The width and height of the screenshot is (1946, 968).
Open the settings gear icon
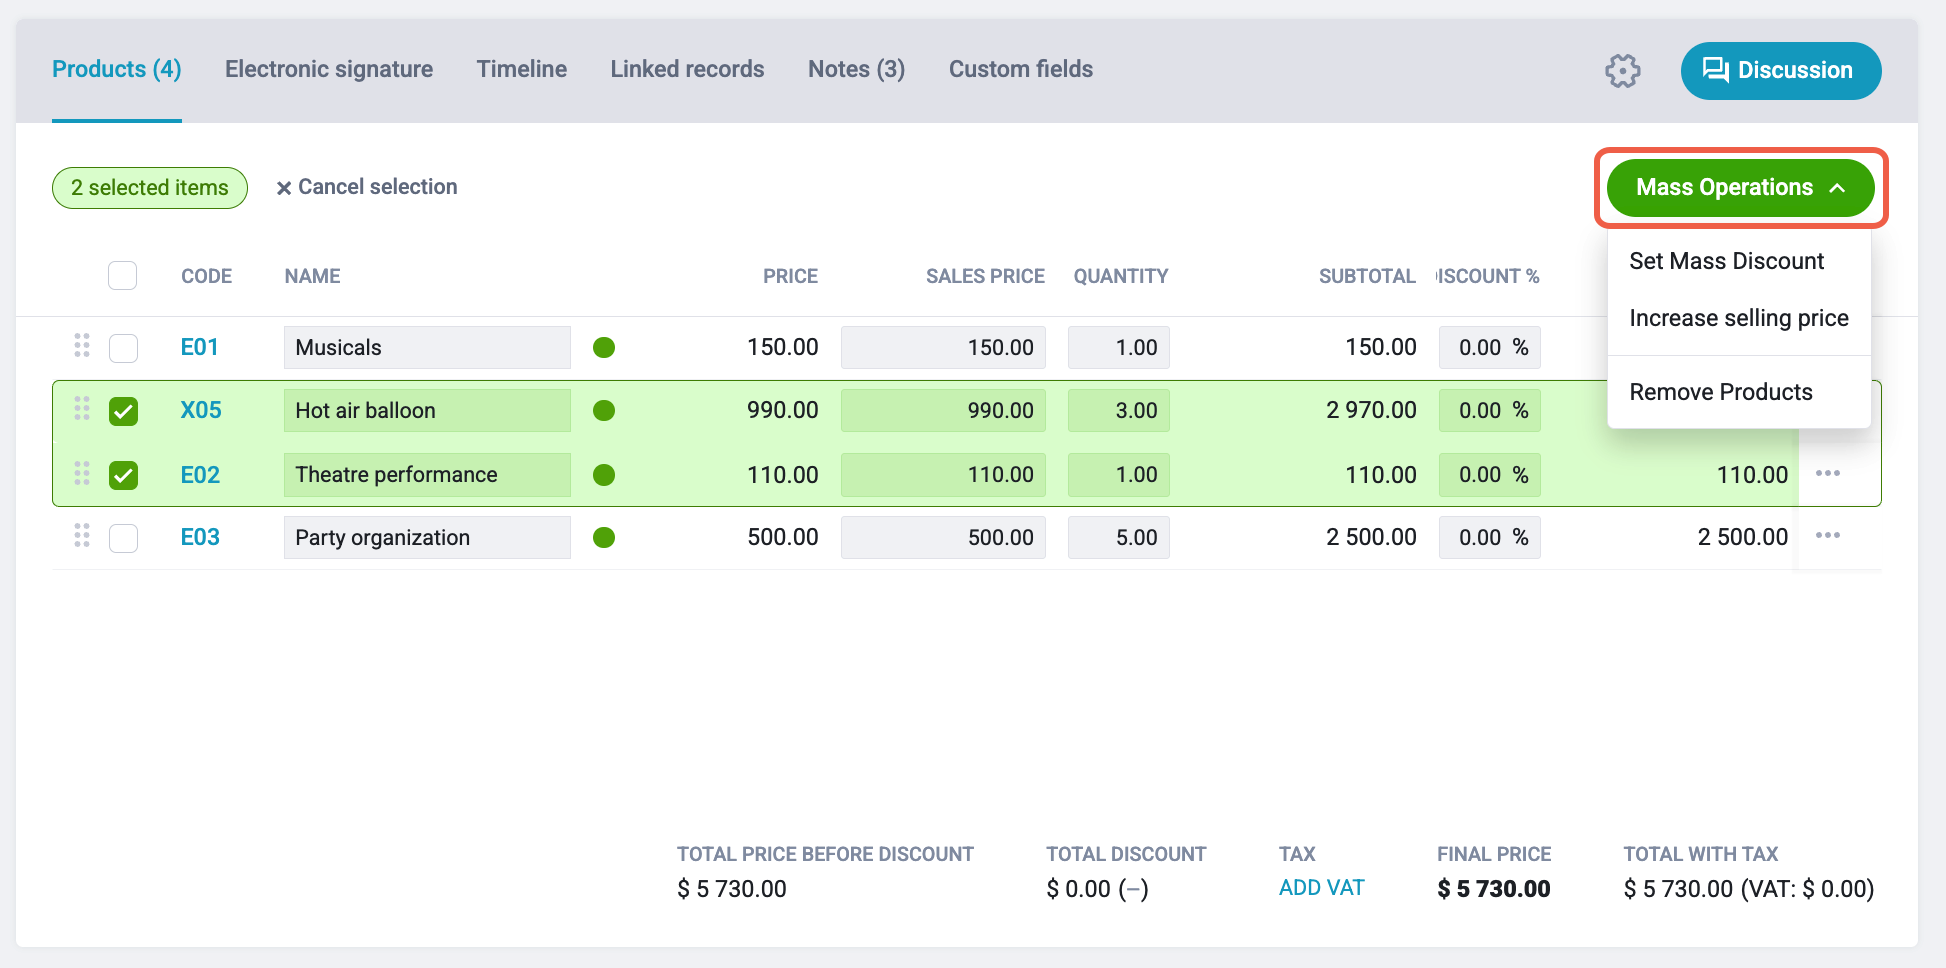[1622, 71]
